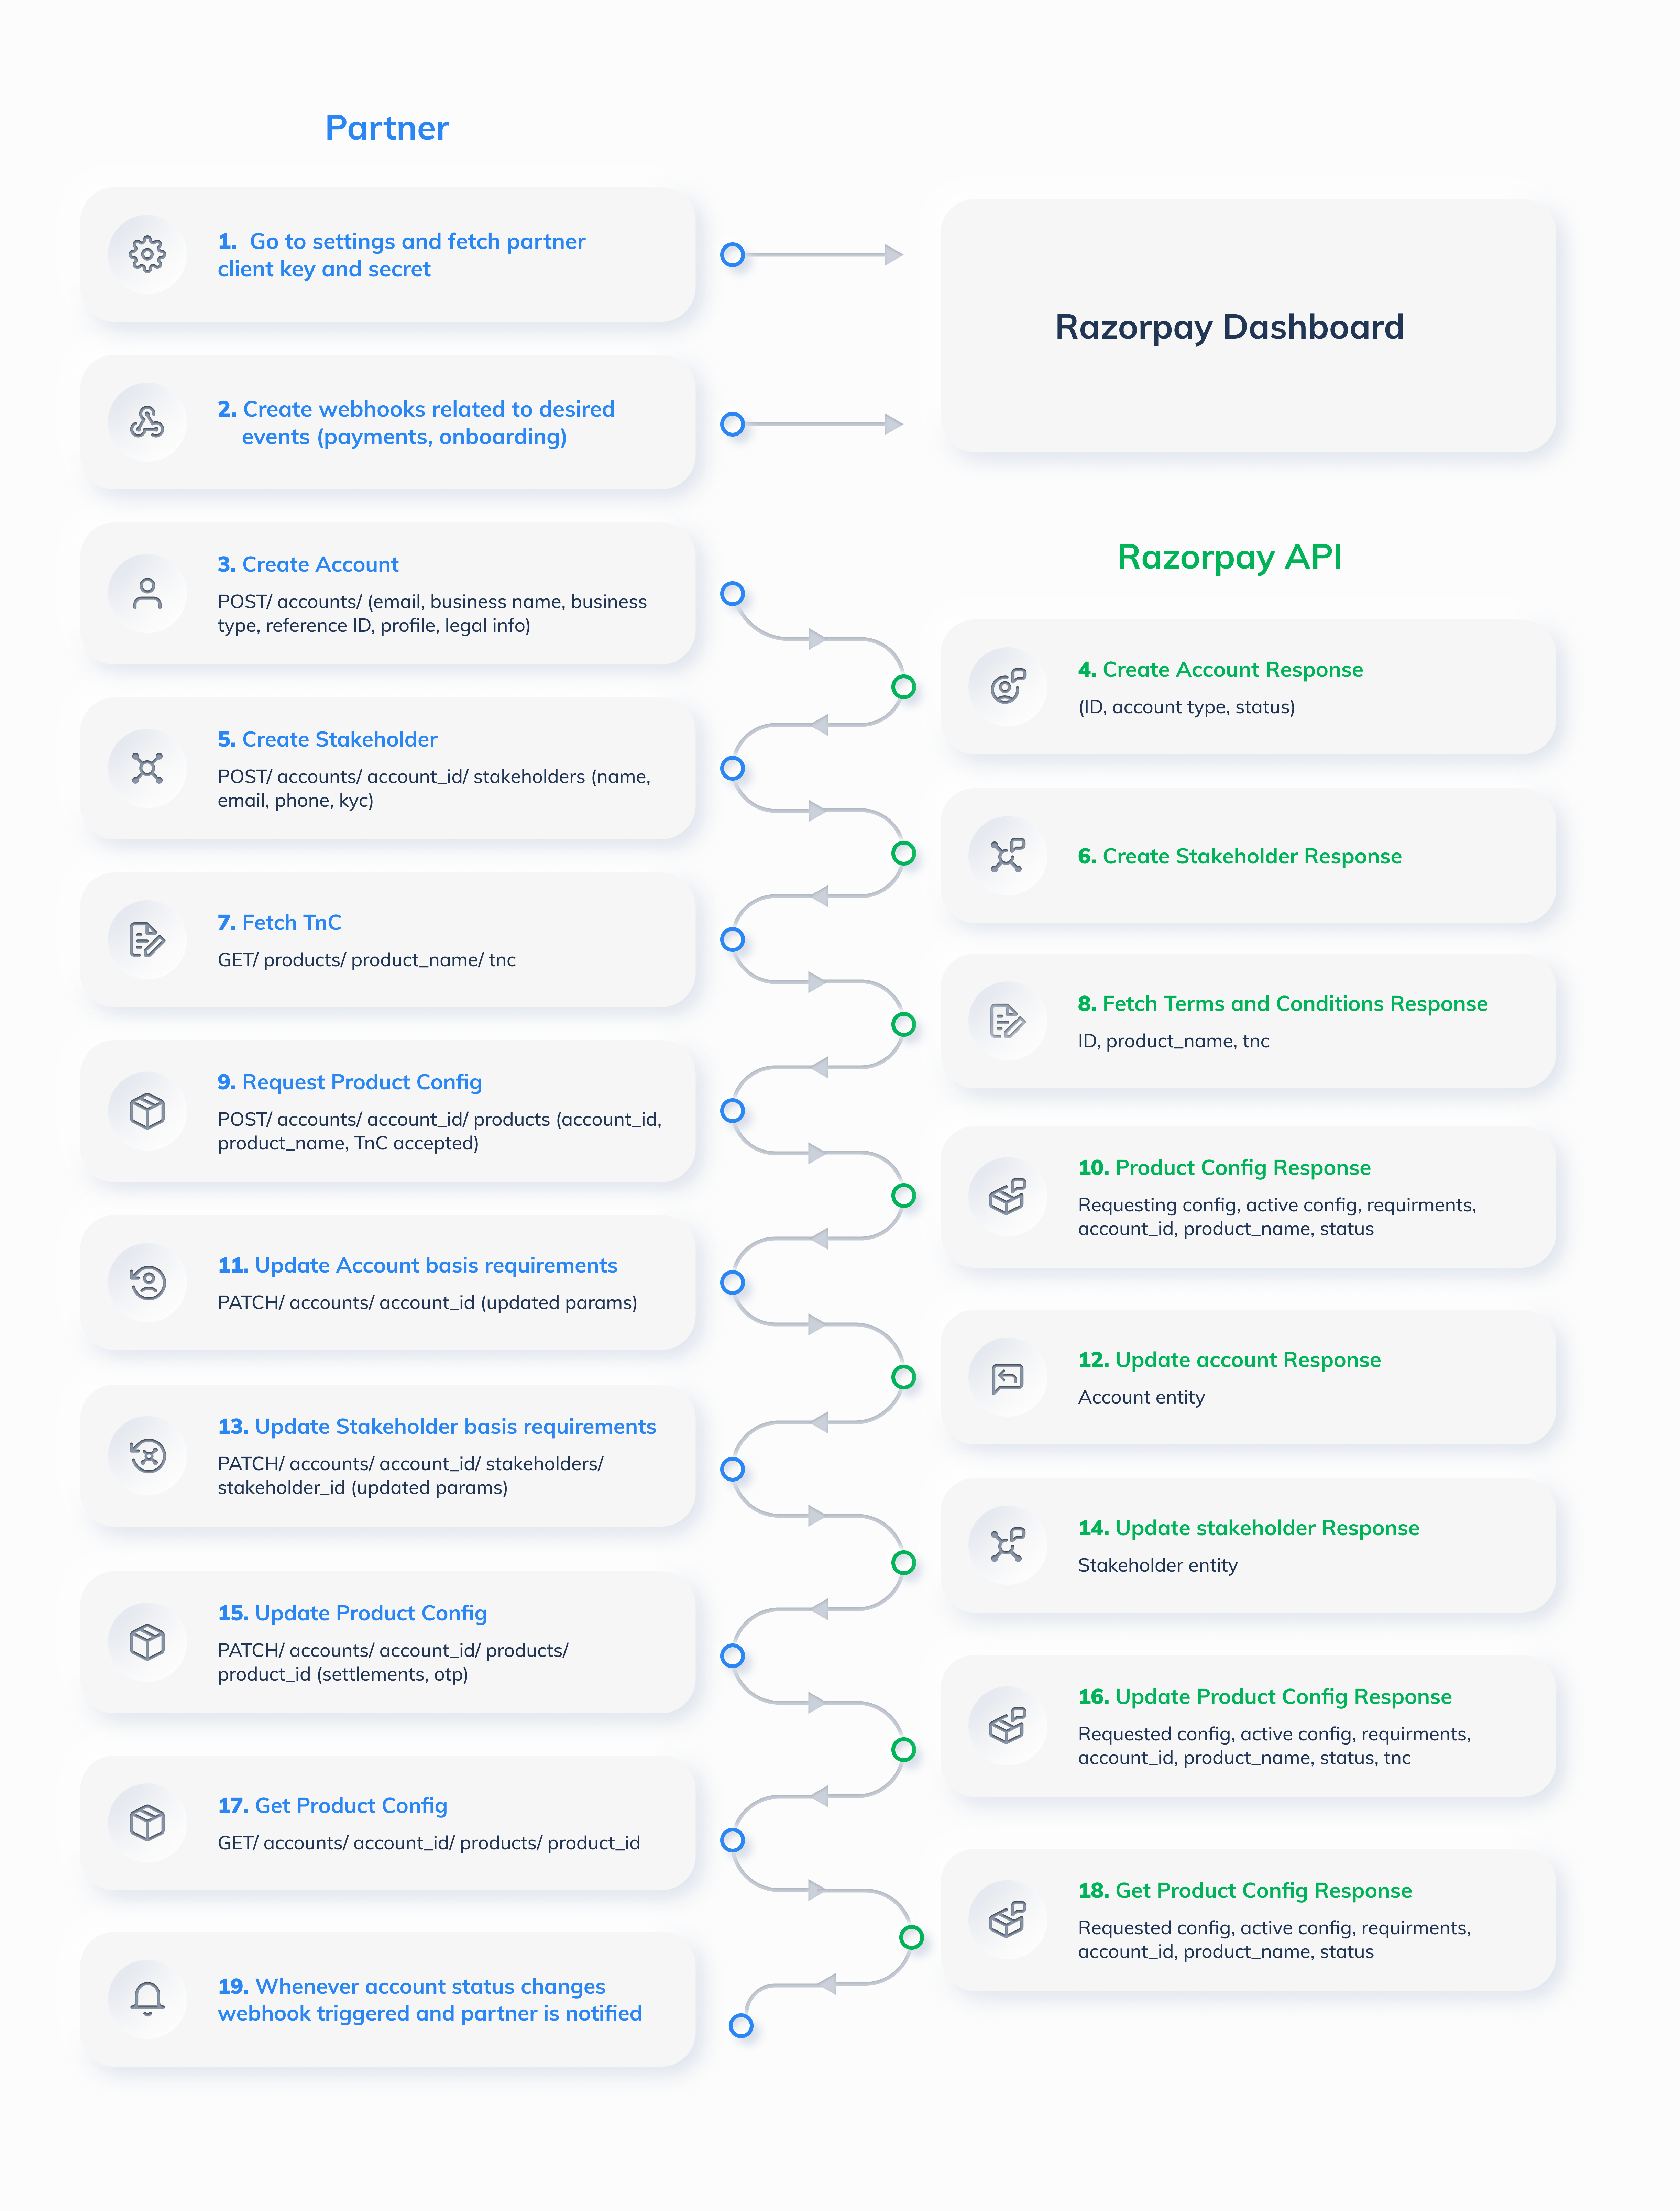This screenshot has height=2211, width=1680.
Task: Select 'GET/ products/ product_name/ tnc' text
Action: [367, 960]
